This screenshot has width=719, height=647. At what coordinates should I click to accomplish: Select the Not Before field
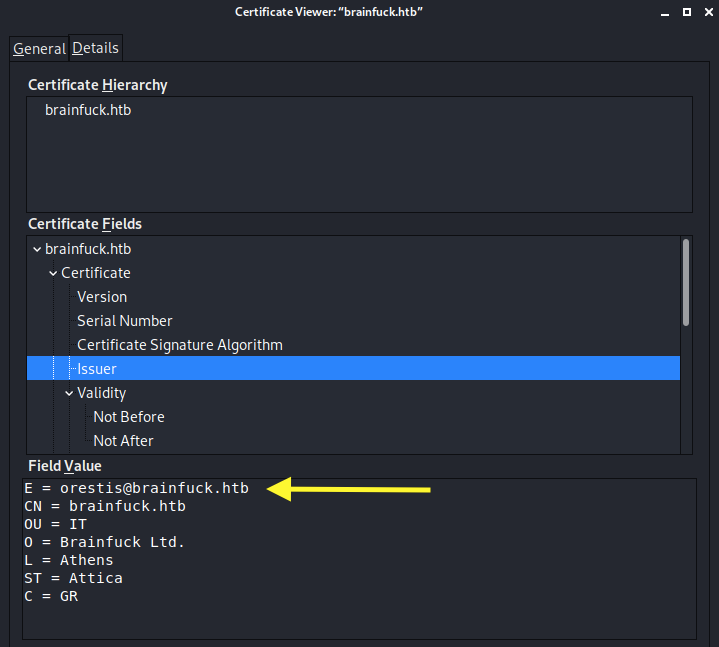[129, 417]
